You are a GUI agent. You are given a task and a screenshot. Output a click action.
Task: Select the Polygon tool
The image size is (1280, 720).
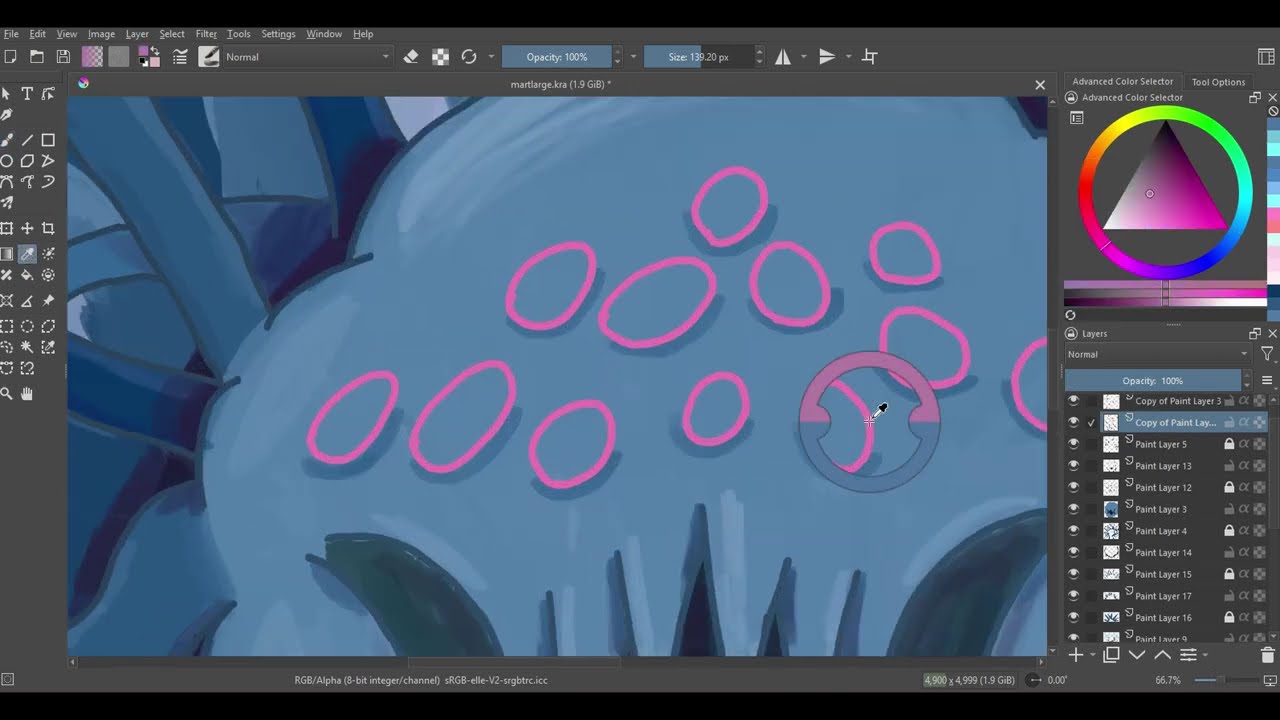(27, 161)
